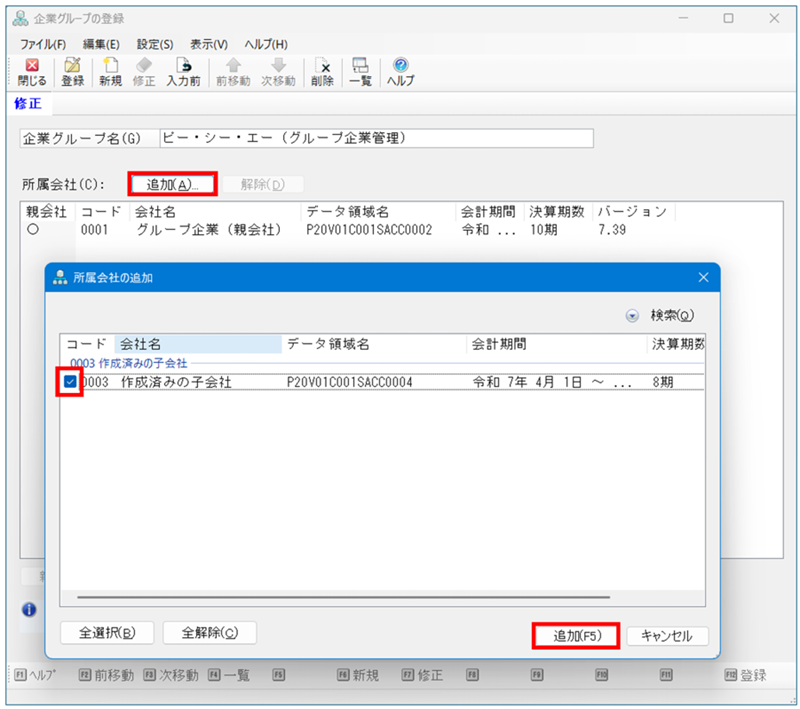
Task: Click the F2 前移動 function key
Action: click(x=106, y=675)
